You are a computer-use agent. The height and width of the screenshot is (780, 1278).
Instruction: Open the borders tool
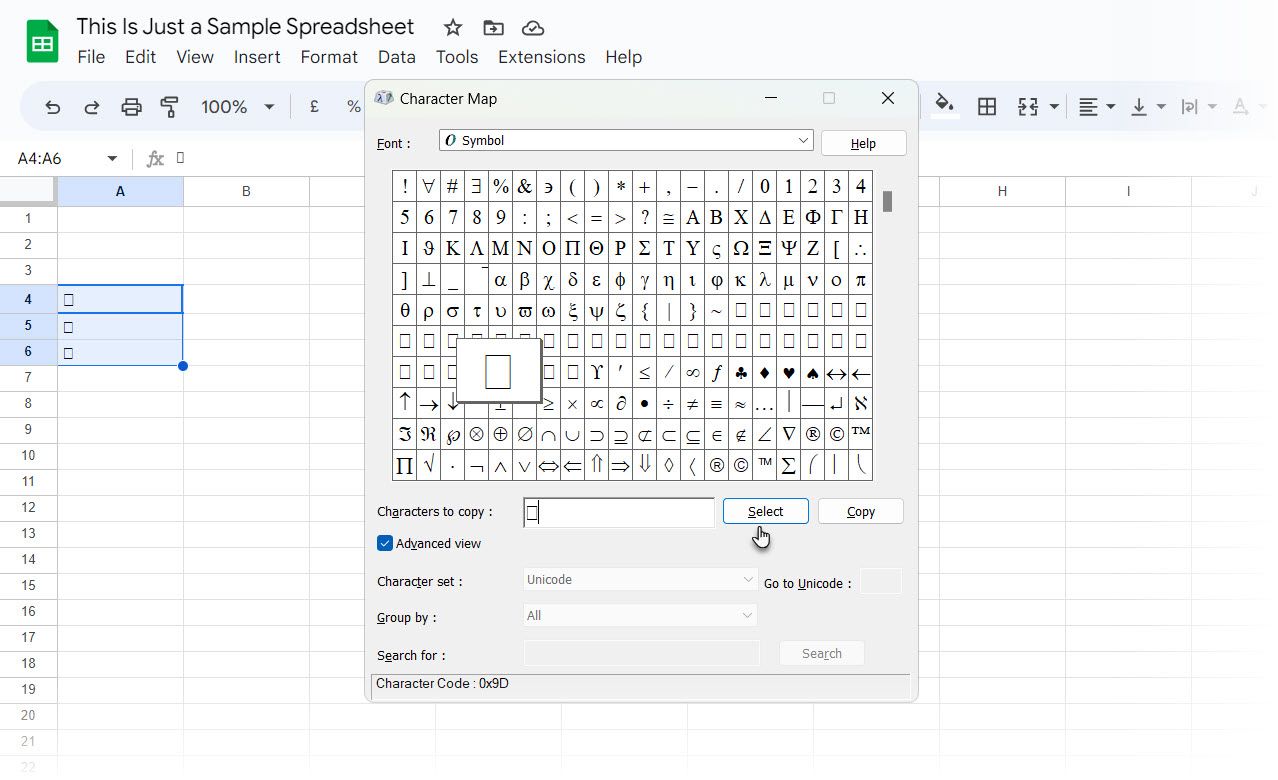(x=987, y=105)
